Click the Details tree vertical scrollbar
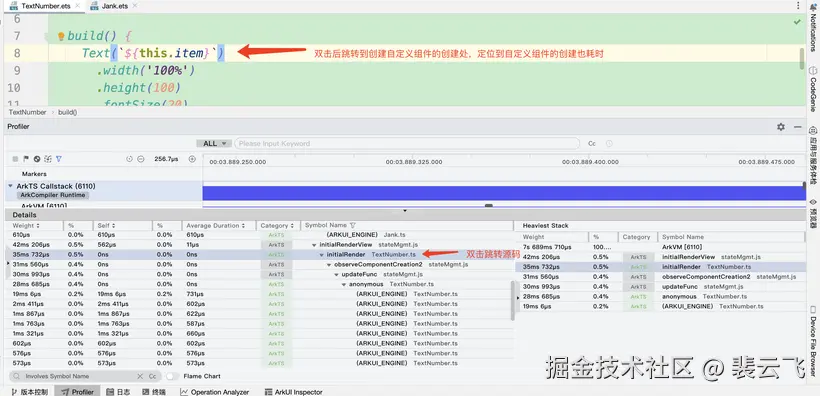 tap(513, 301)
